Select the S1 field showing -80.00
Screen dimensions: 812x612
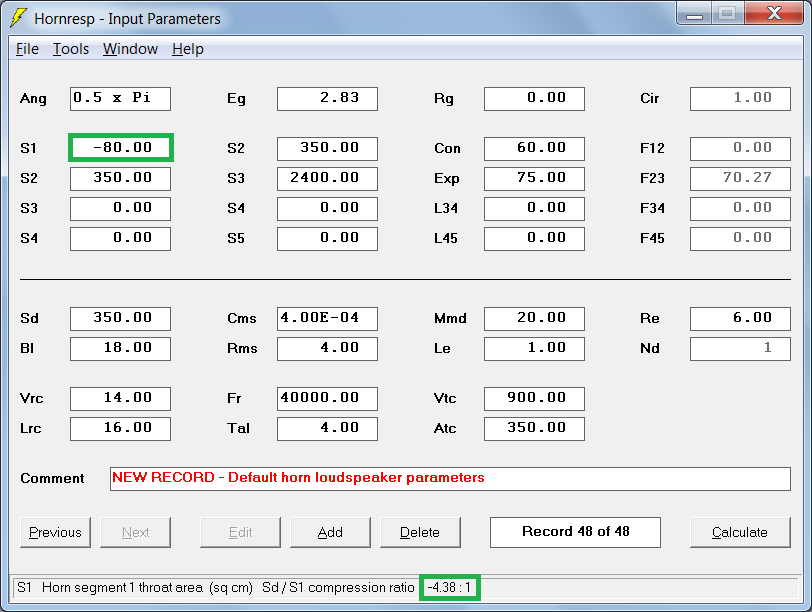120,148
